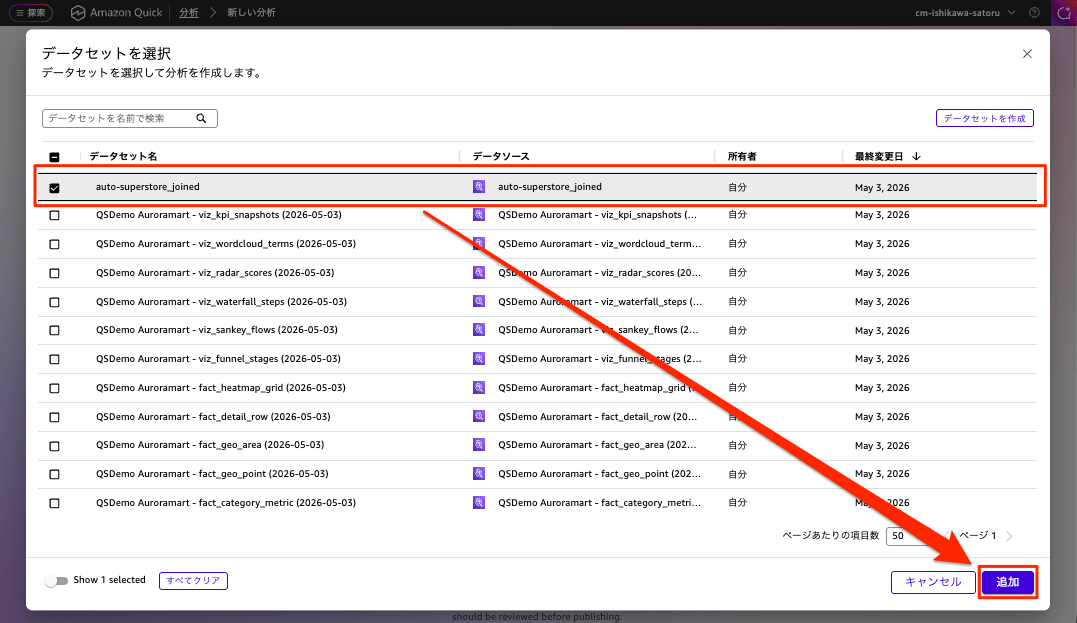Click data source icon for viz_funnel_stages row

point(479,359)
